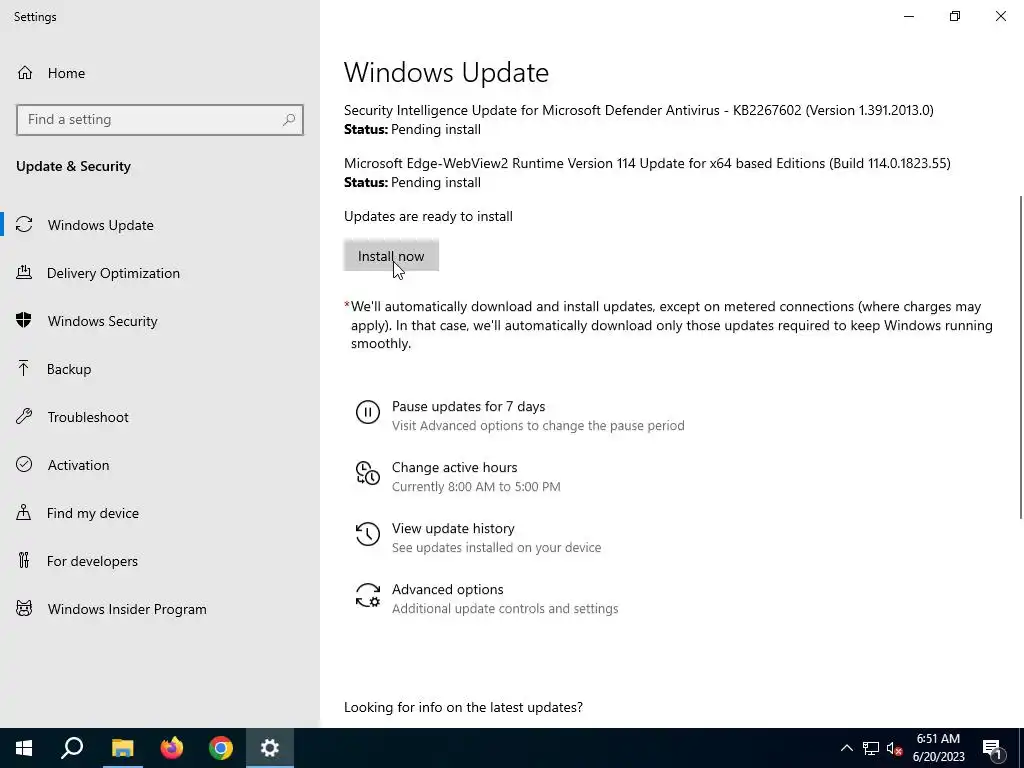The image size is (1024, 768).
Task: Open the Windows Security shield icon
Action: 24,321
